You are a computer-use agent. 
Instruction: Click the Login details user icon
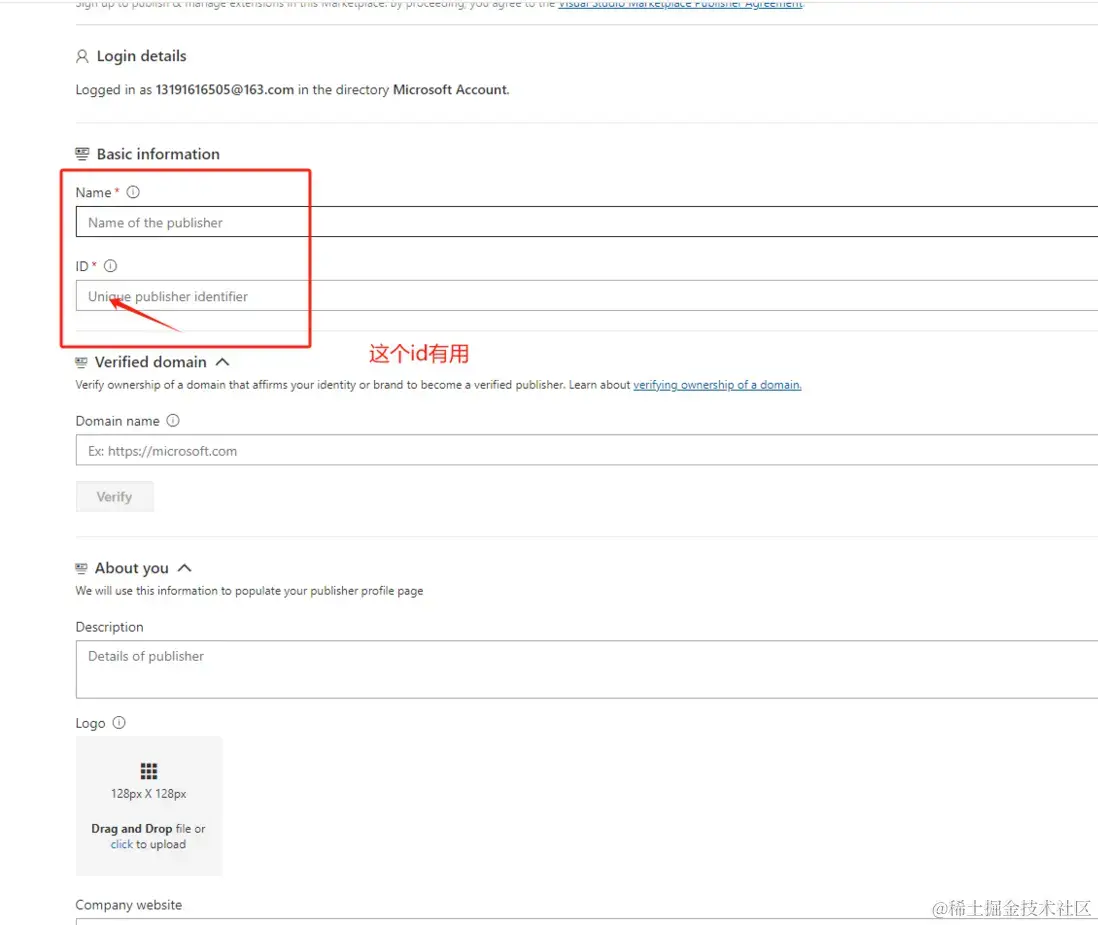[82, 56]
